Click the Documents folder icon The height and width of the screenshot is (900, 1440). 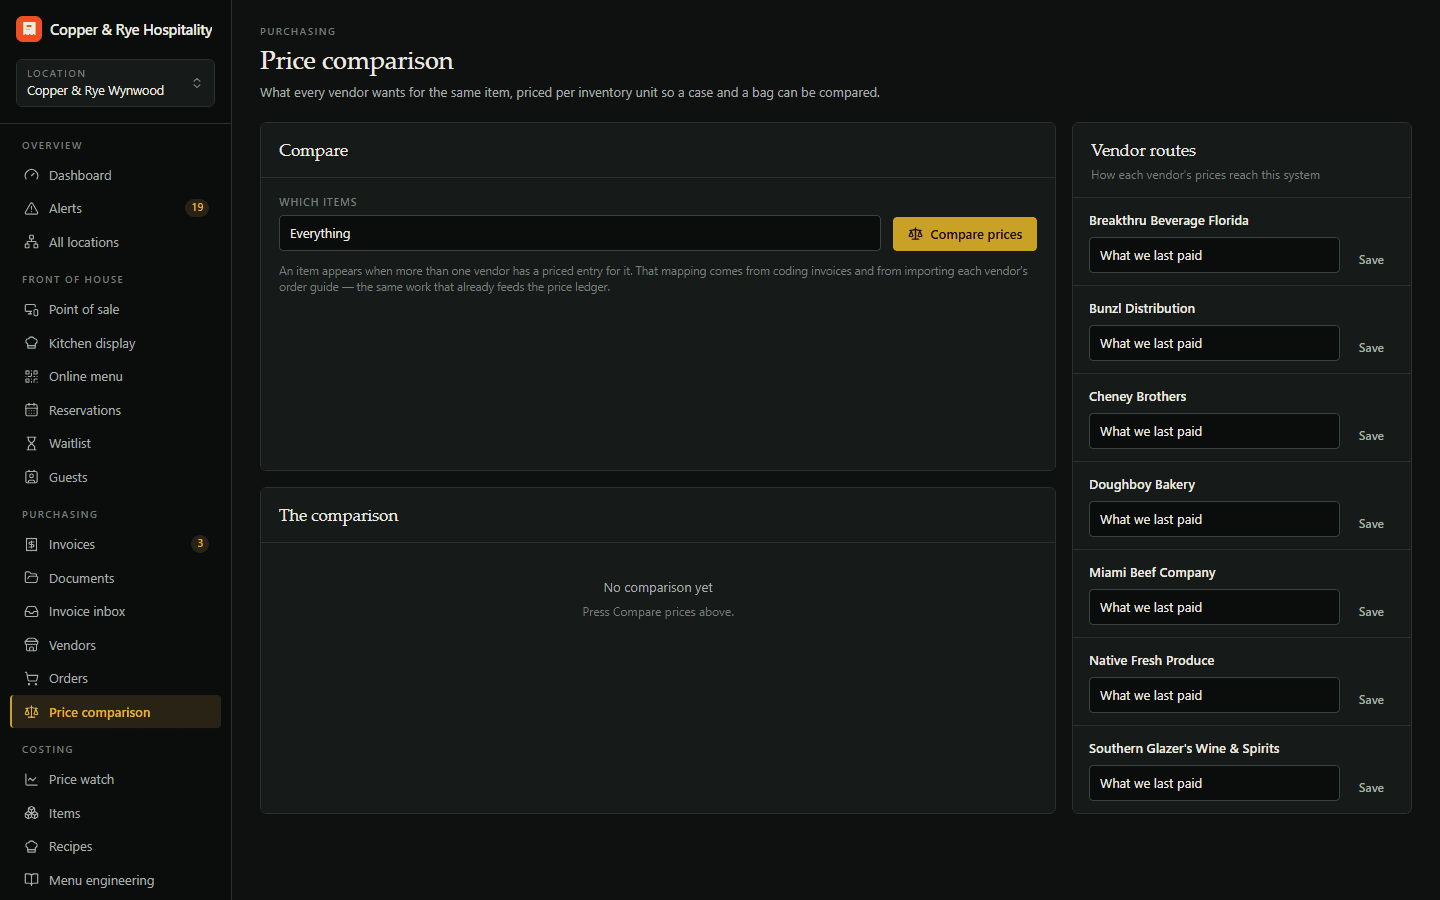31,578
